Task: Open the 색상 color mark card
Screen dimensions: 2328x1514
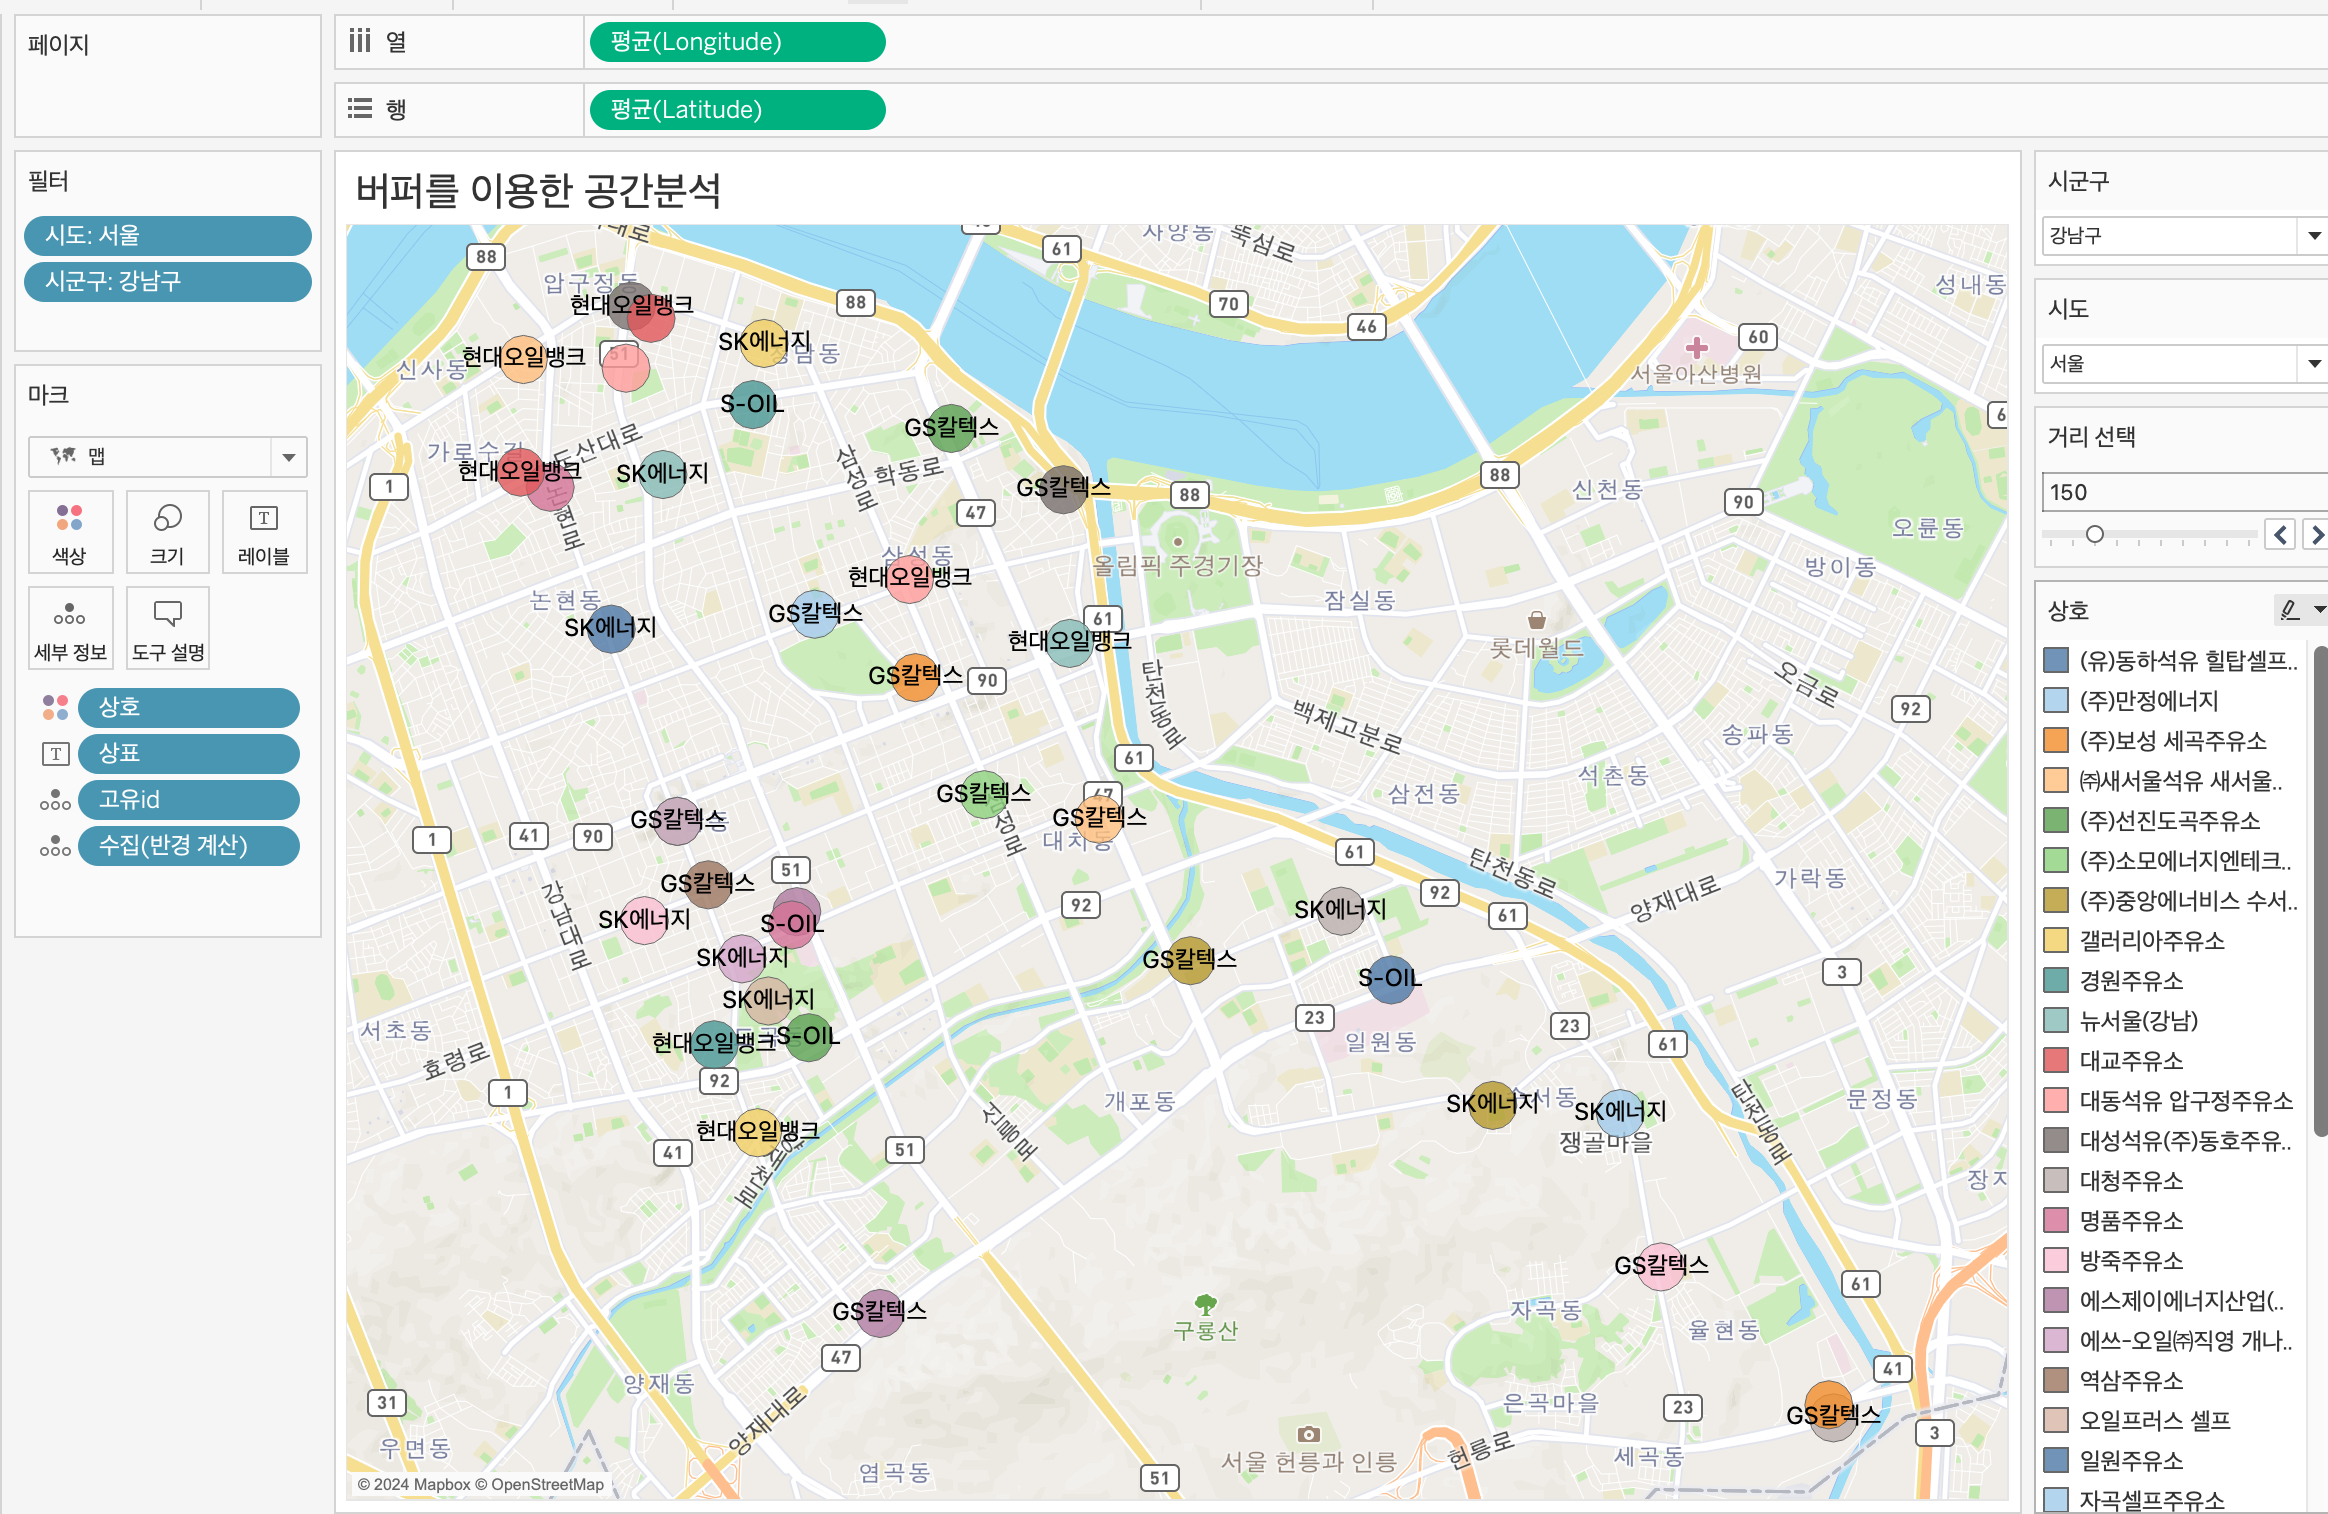Action: 69,532
